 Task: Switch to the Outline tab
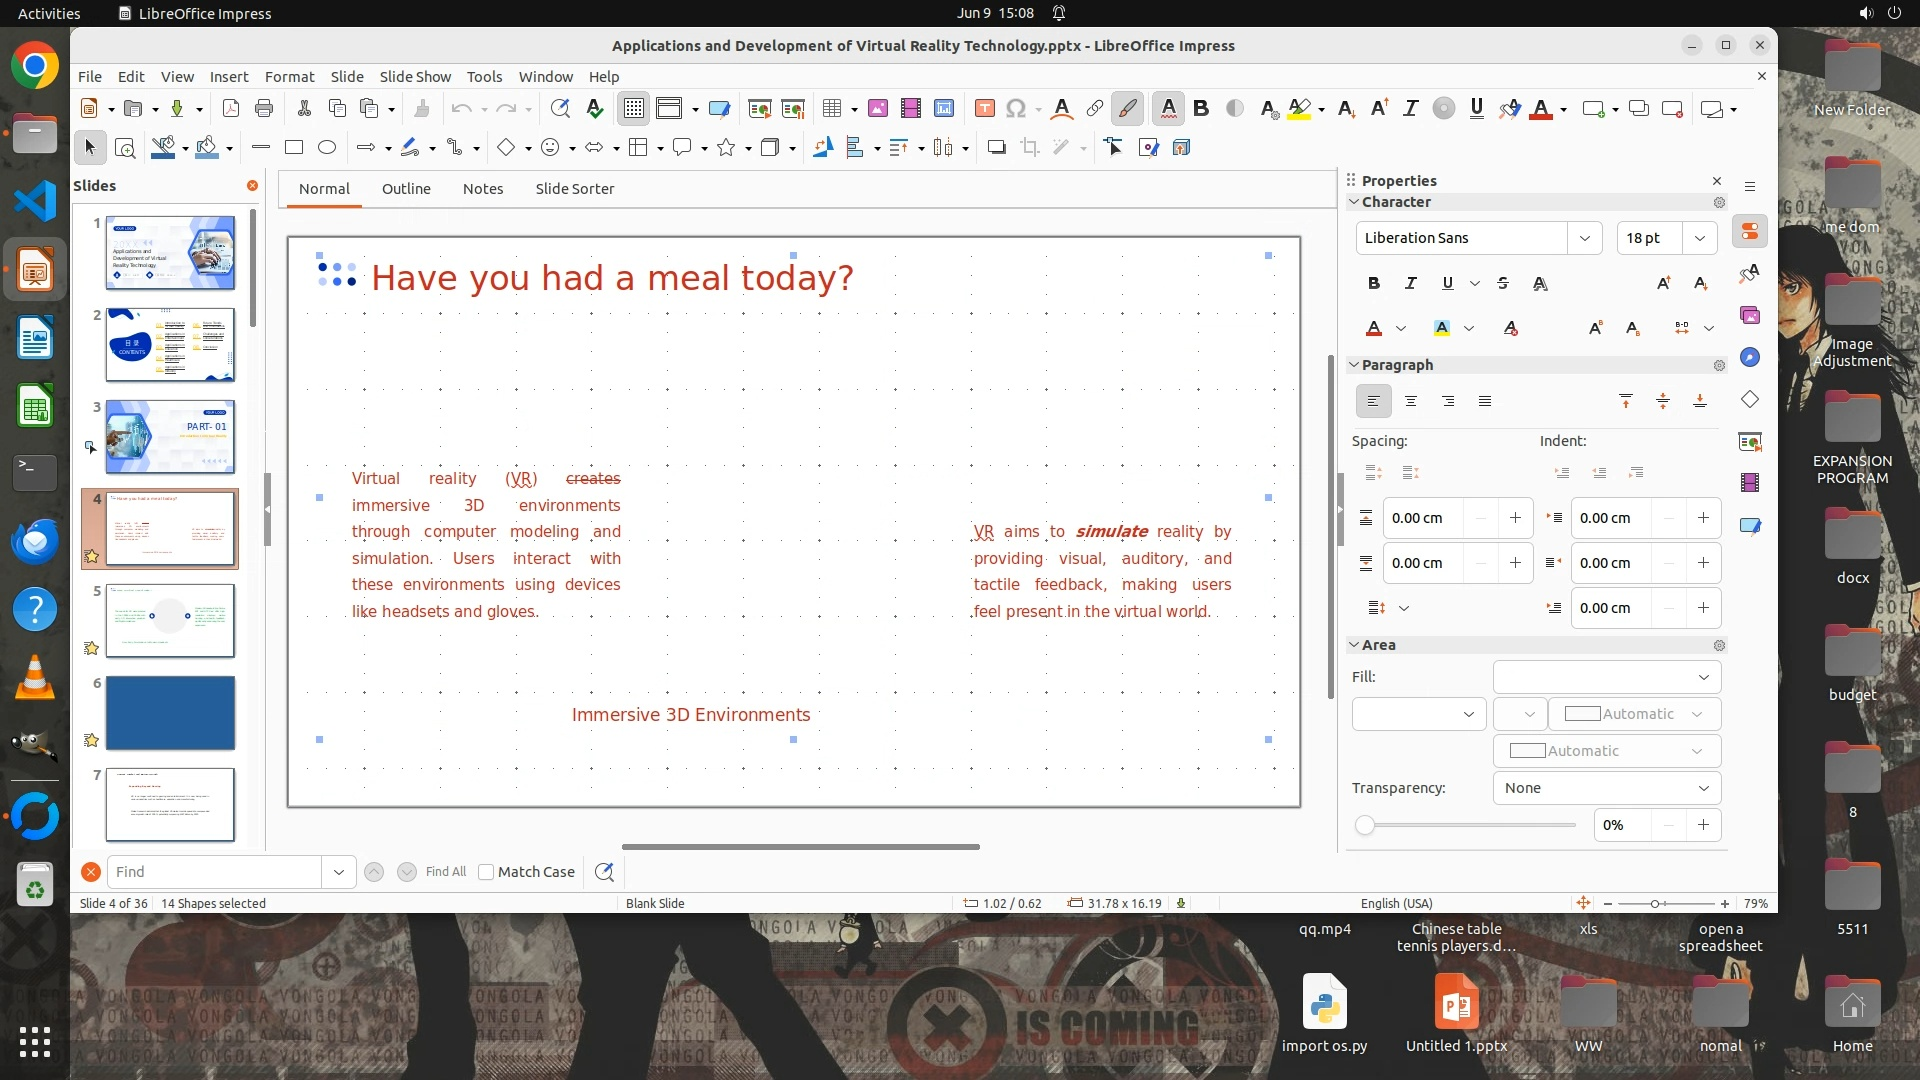406,189
